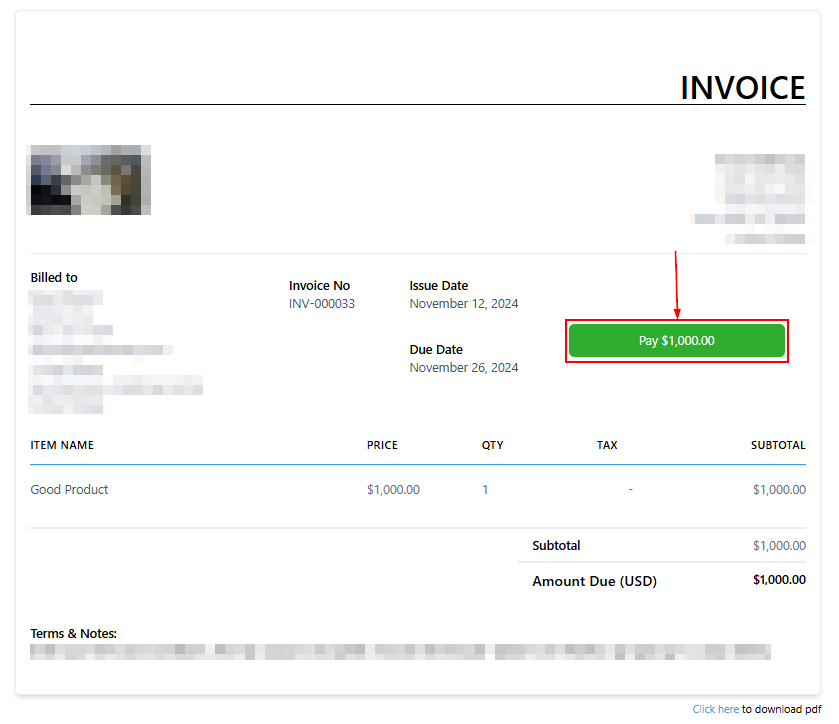
Task: Click the green Pay $1,000.00 button
Action: click(676, 341)
